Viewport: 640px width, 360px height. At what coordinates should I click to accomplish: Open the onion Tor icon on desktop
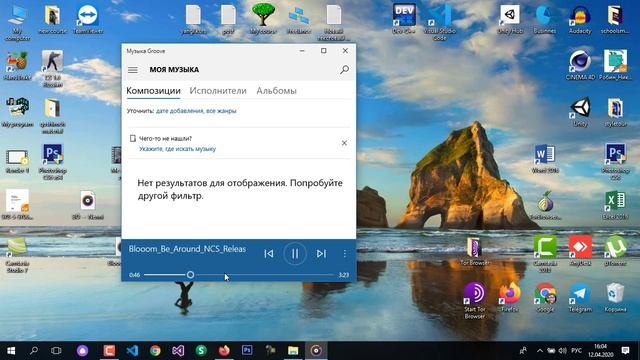[545, 205]
